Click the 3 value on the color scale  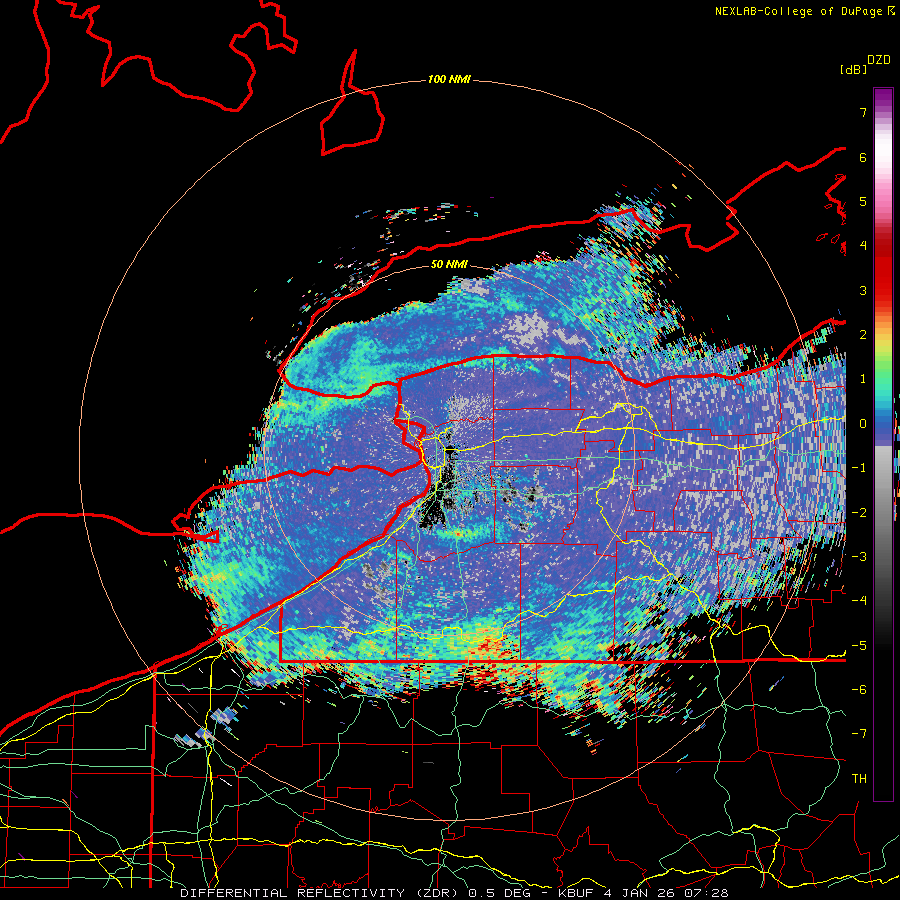863,290
